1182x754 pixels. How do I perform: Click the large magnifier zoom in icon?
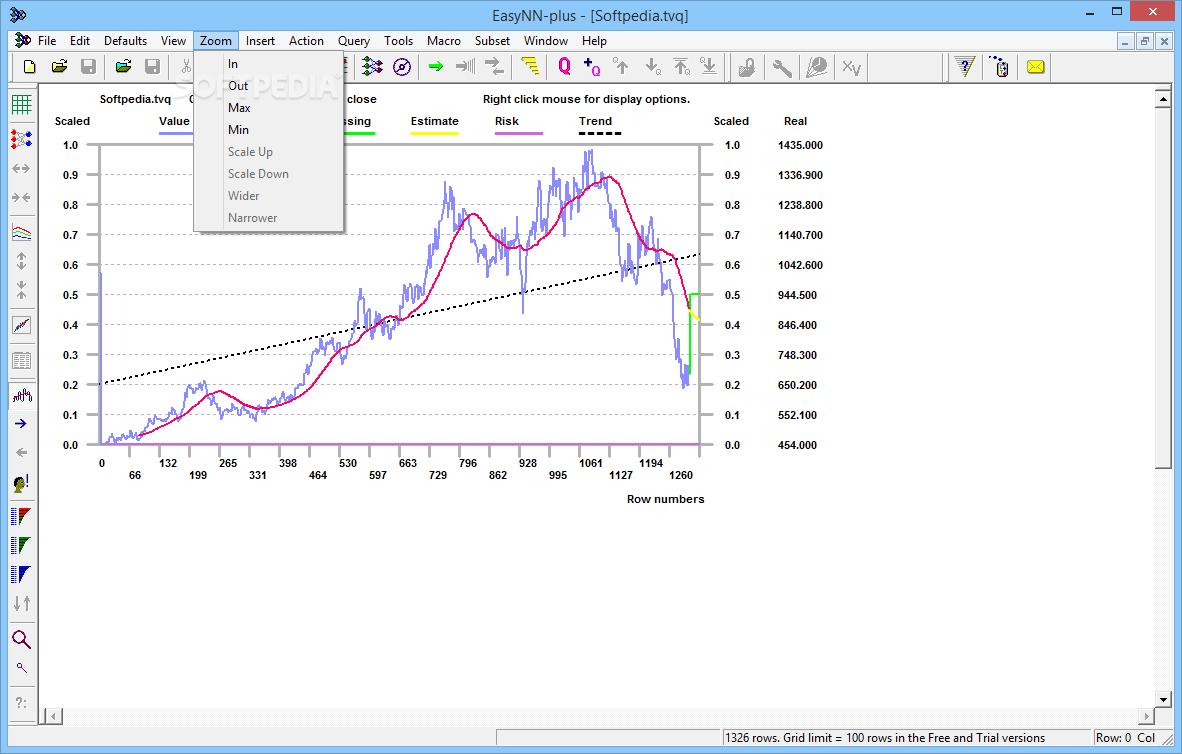tap(21, 640)
